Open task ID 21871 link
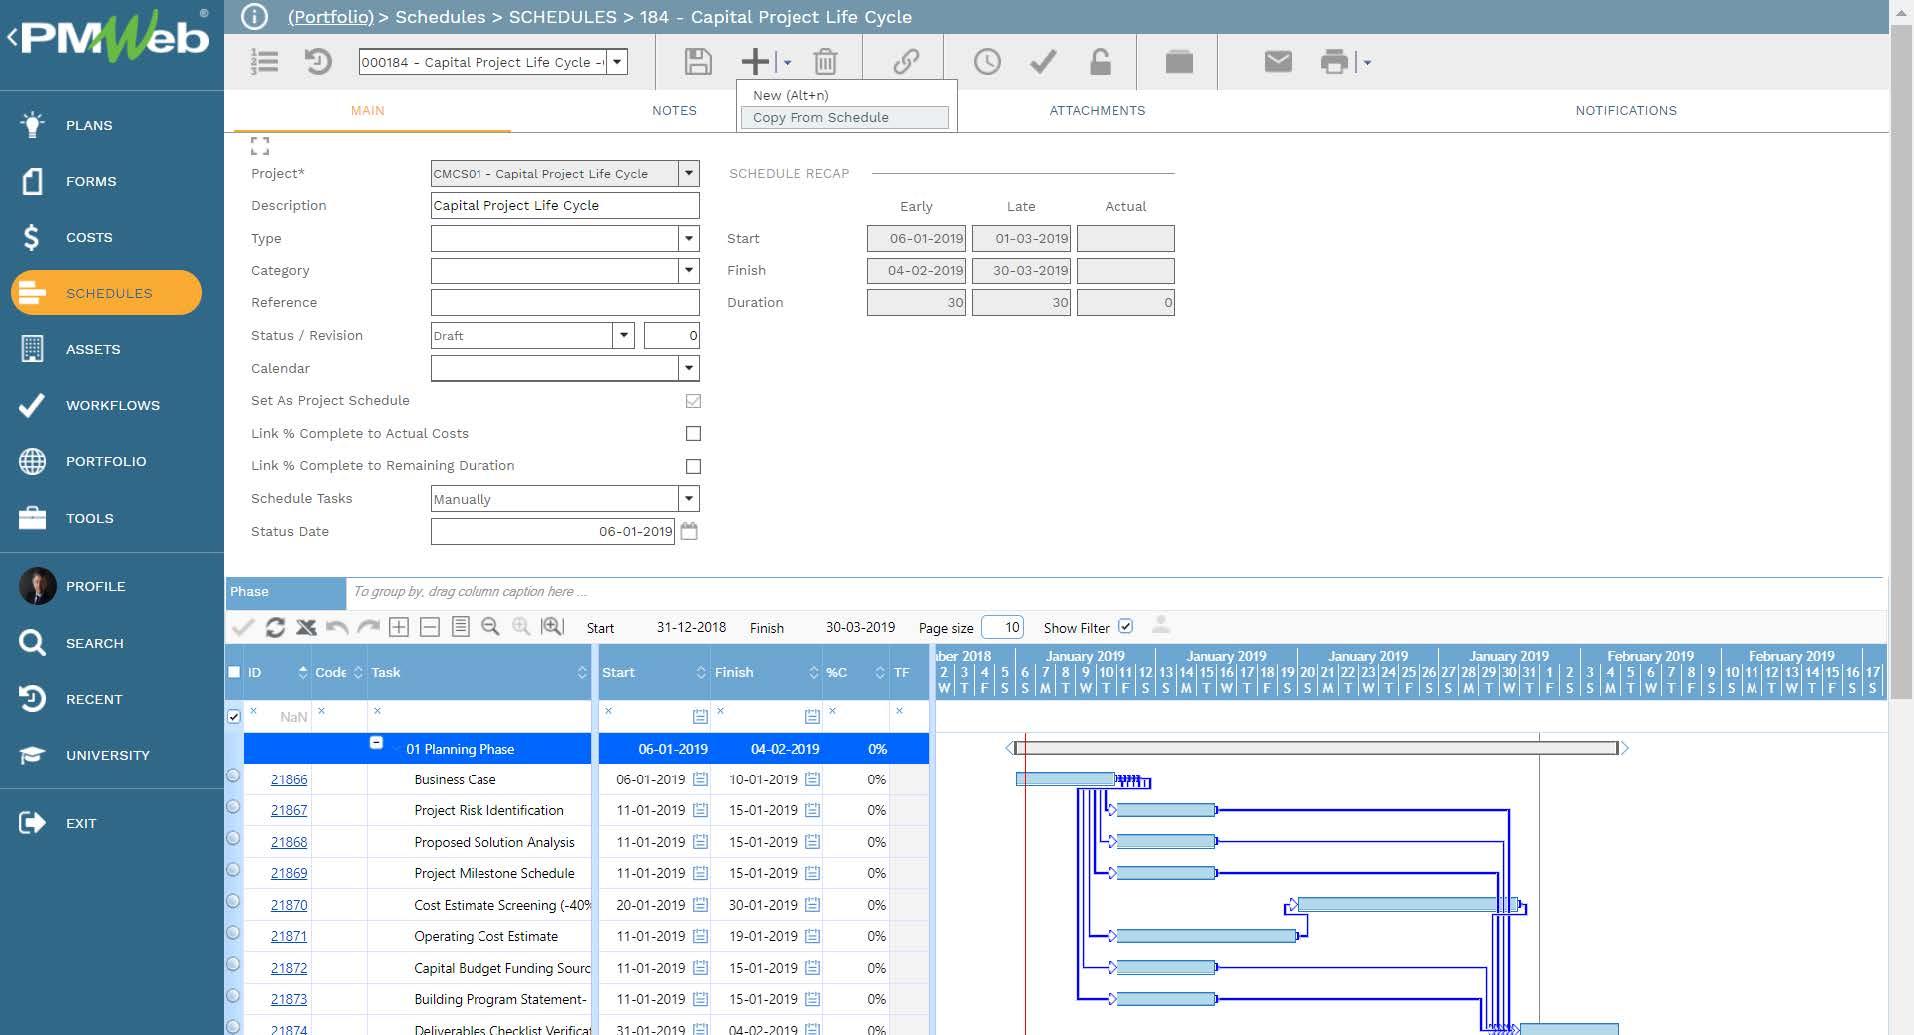This screenshot has height=1035, width=1914. [x=289, y=936]
